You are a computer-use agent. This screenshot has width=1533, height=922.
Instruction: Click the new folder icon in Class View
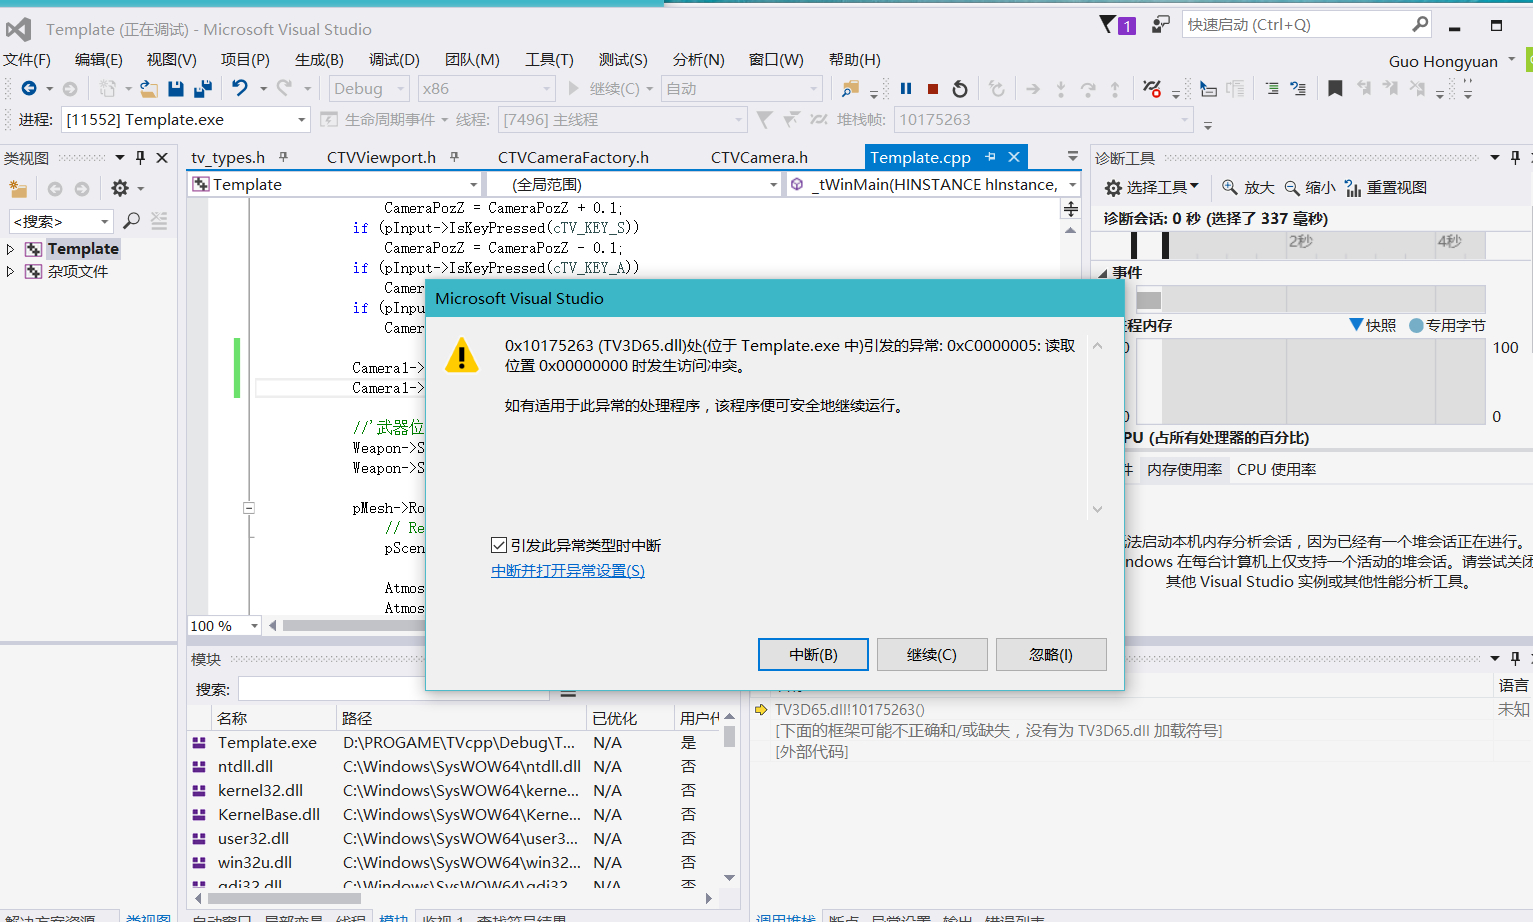[x=18, y=188]
